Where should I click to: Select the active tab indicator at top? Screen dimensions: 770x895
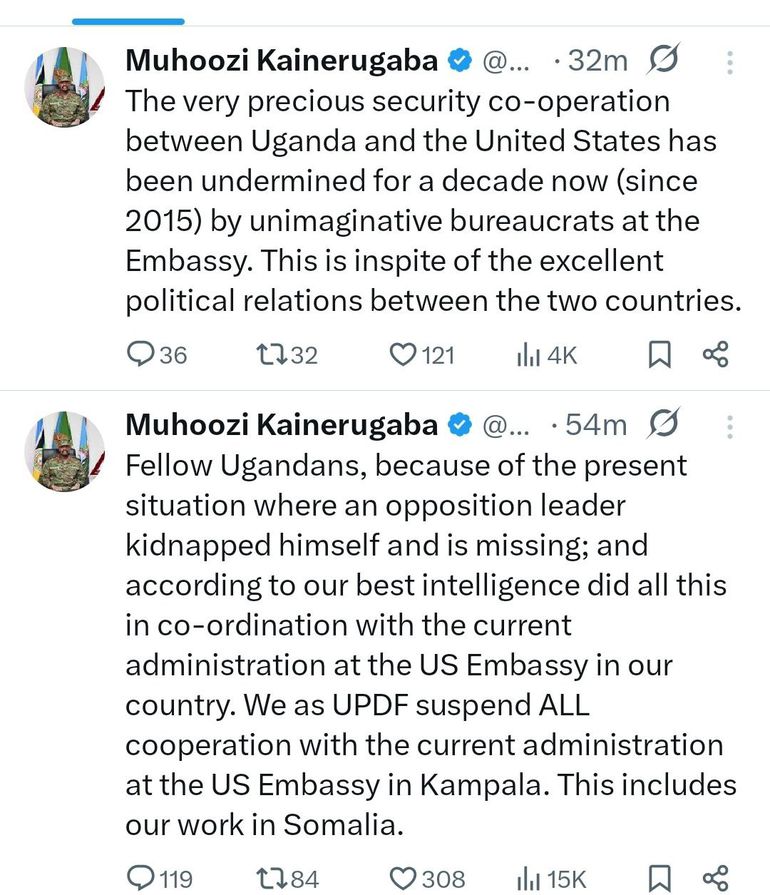tap(130, 20)
